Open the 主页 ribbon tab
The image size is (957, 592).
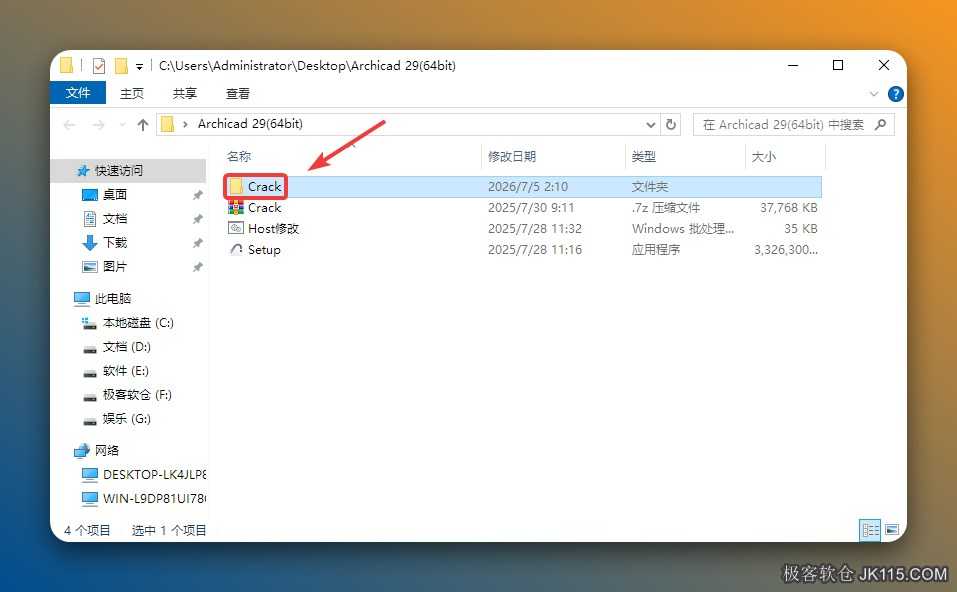click(x=132, y=93)
